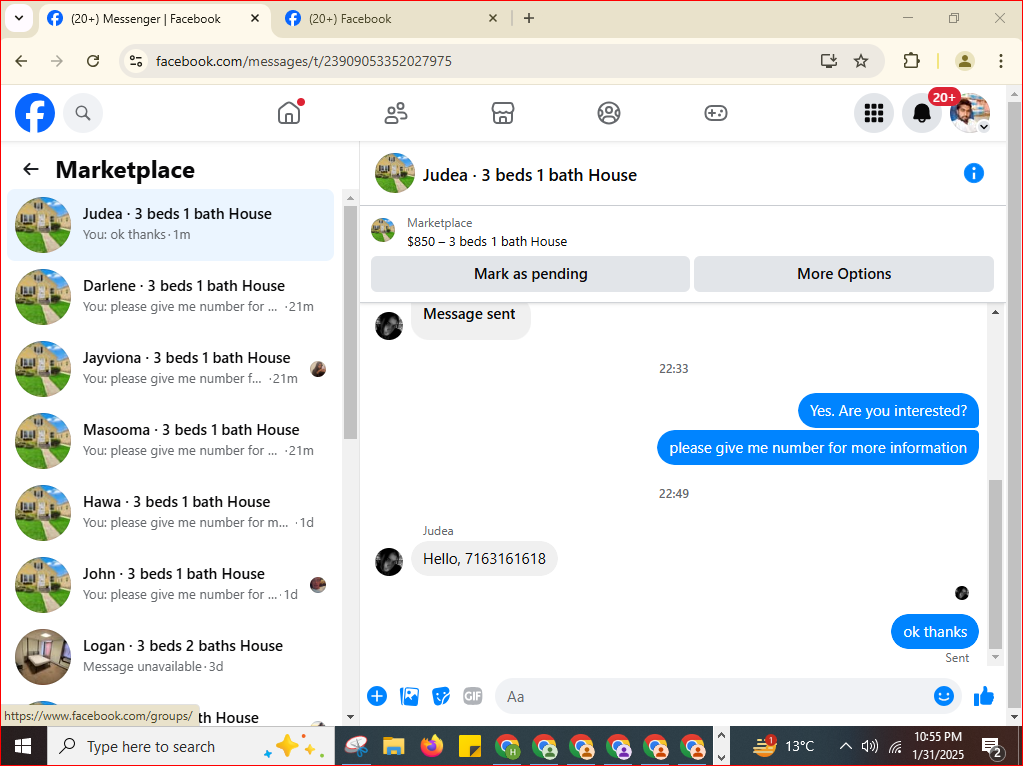Open the Facebook logo home link
1023x766 pixels.
[x=35, y=113]
